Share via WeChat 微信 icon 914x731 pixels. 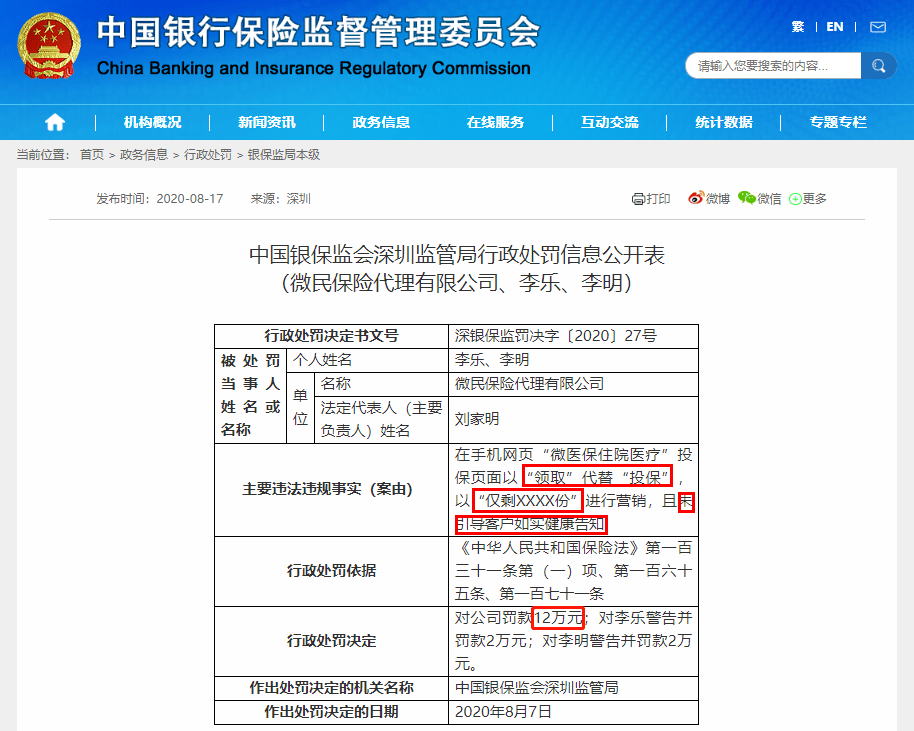(x=760, y=199)
